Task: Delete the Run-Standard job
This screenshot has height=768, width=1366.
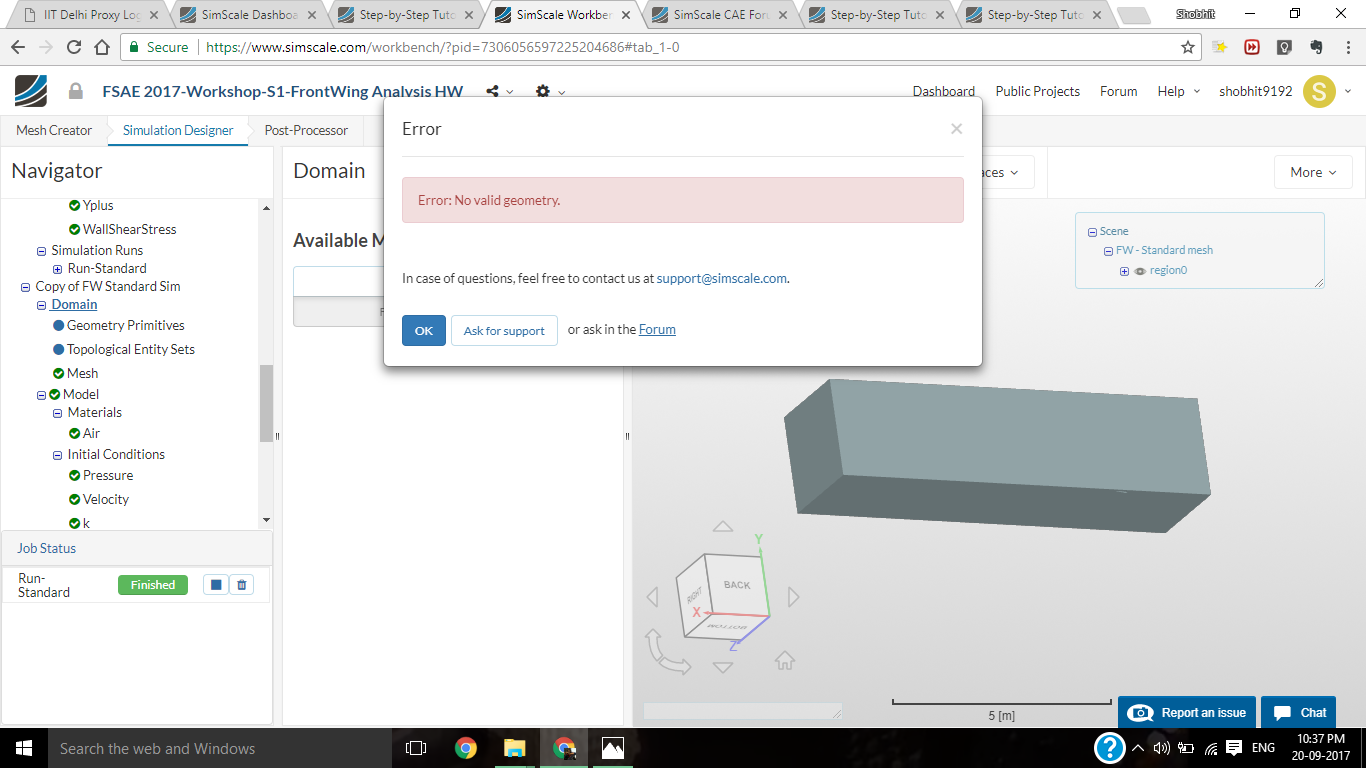Action: click(x=241, y=585)
